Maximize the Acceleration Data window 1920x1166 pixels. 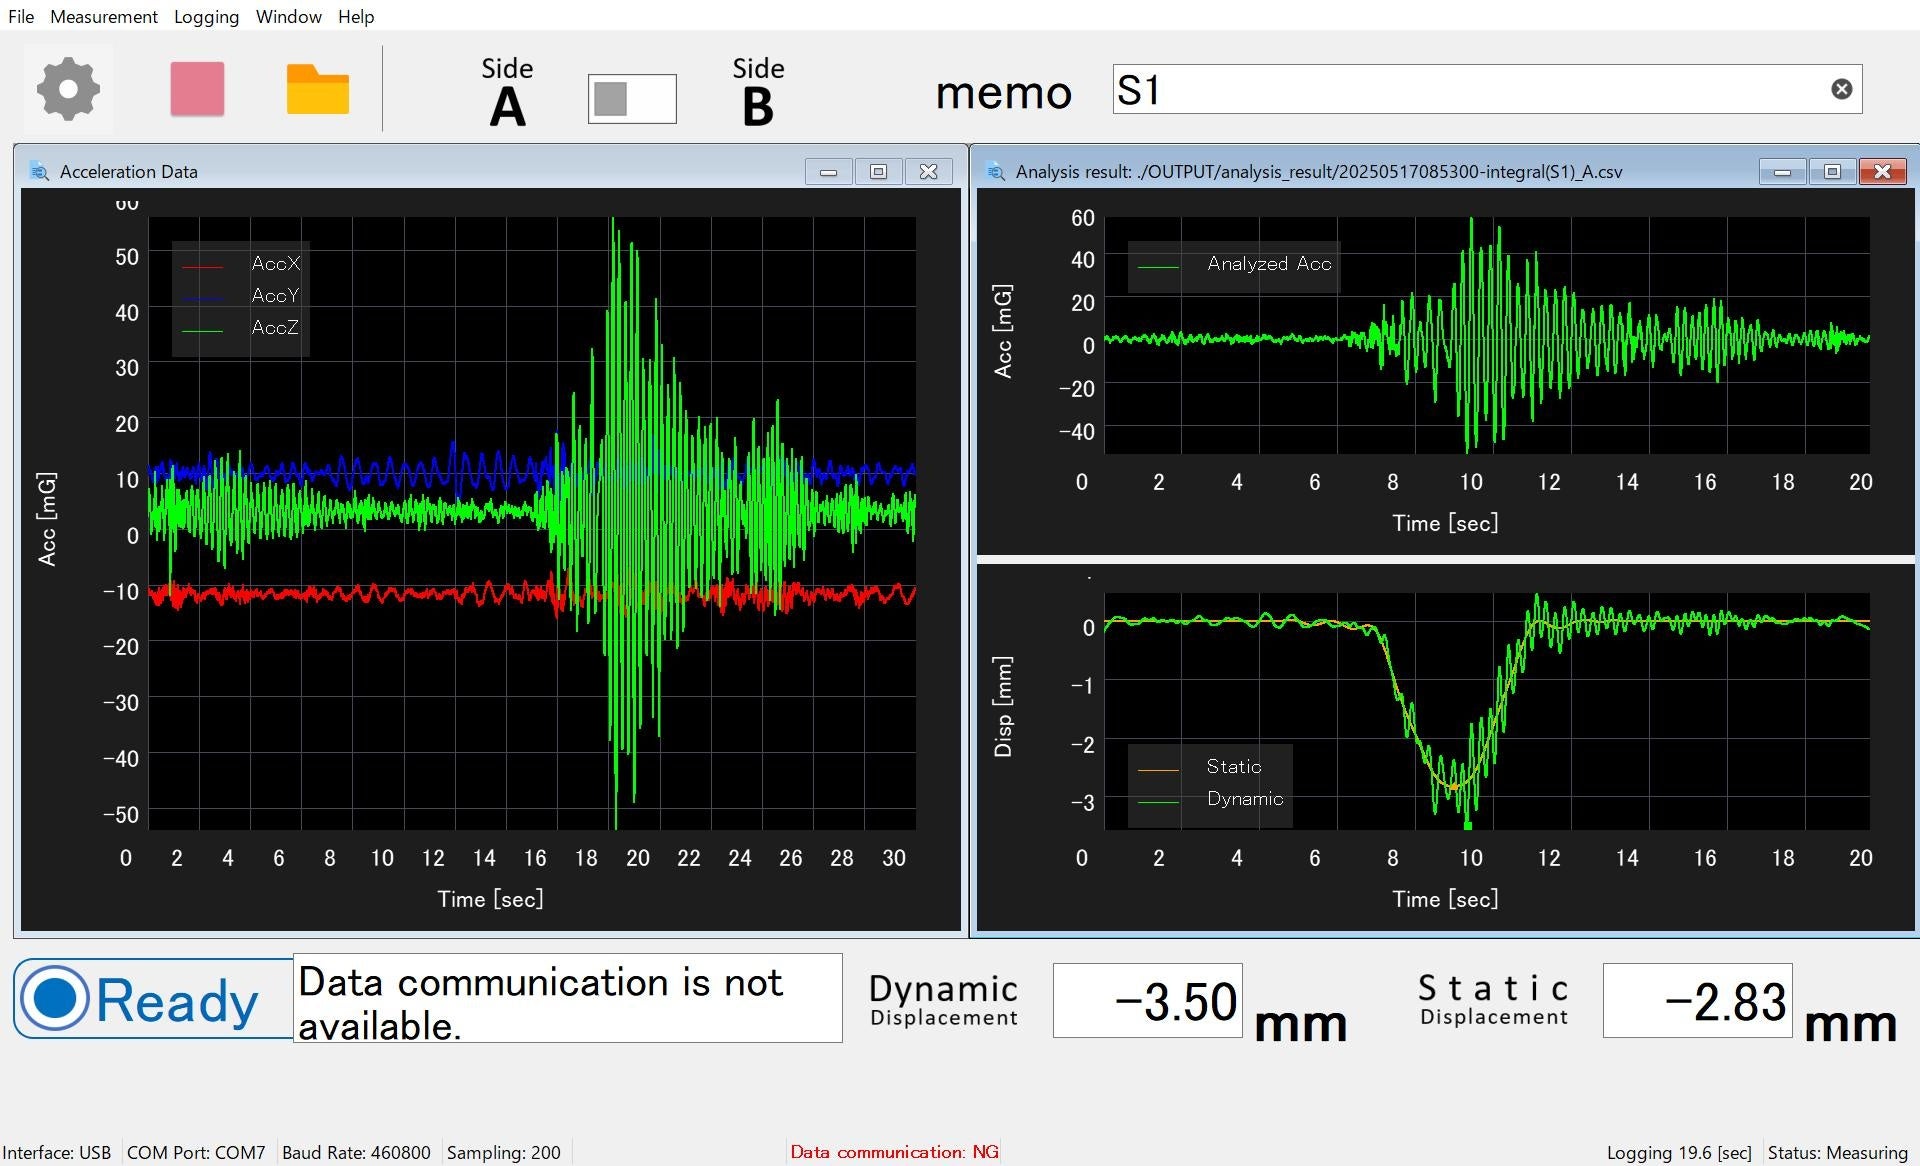[x=878, y=171]
